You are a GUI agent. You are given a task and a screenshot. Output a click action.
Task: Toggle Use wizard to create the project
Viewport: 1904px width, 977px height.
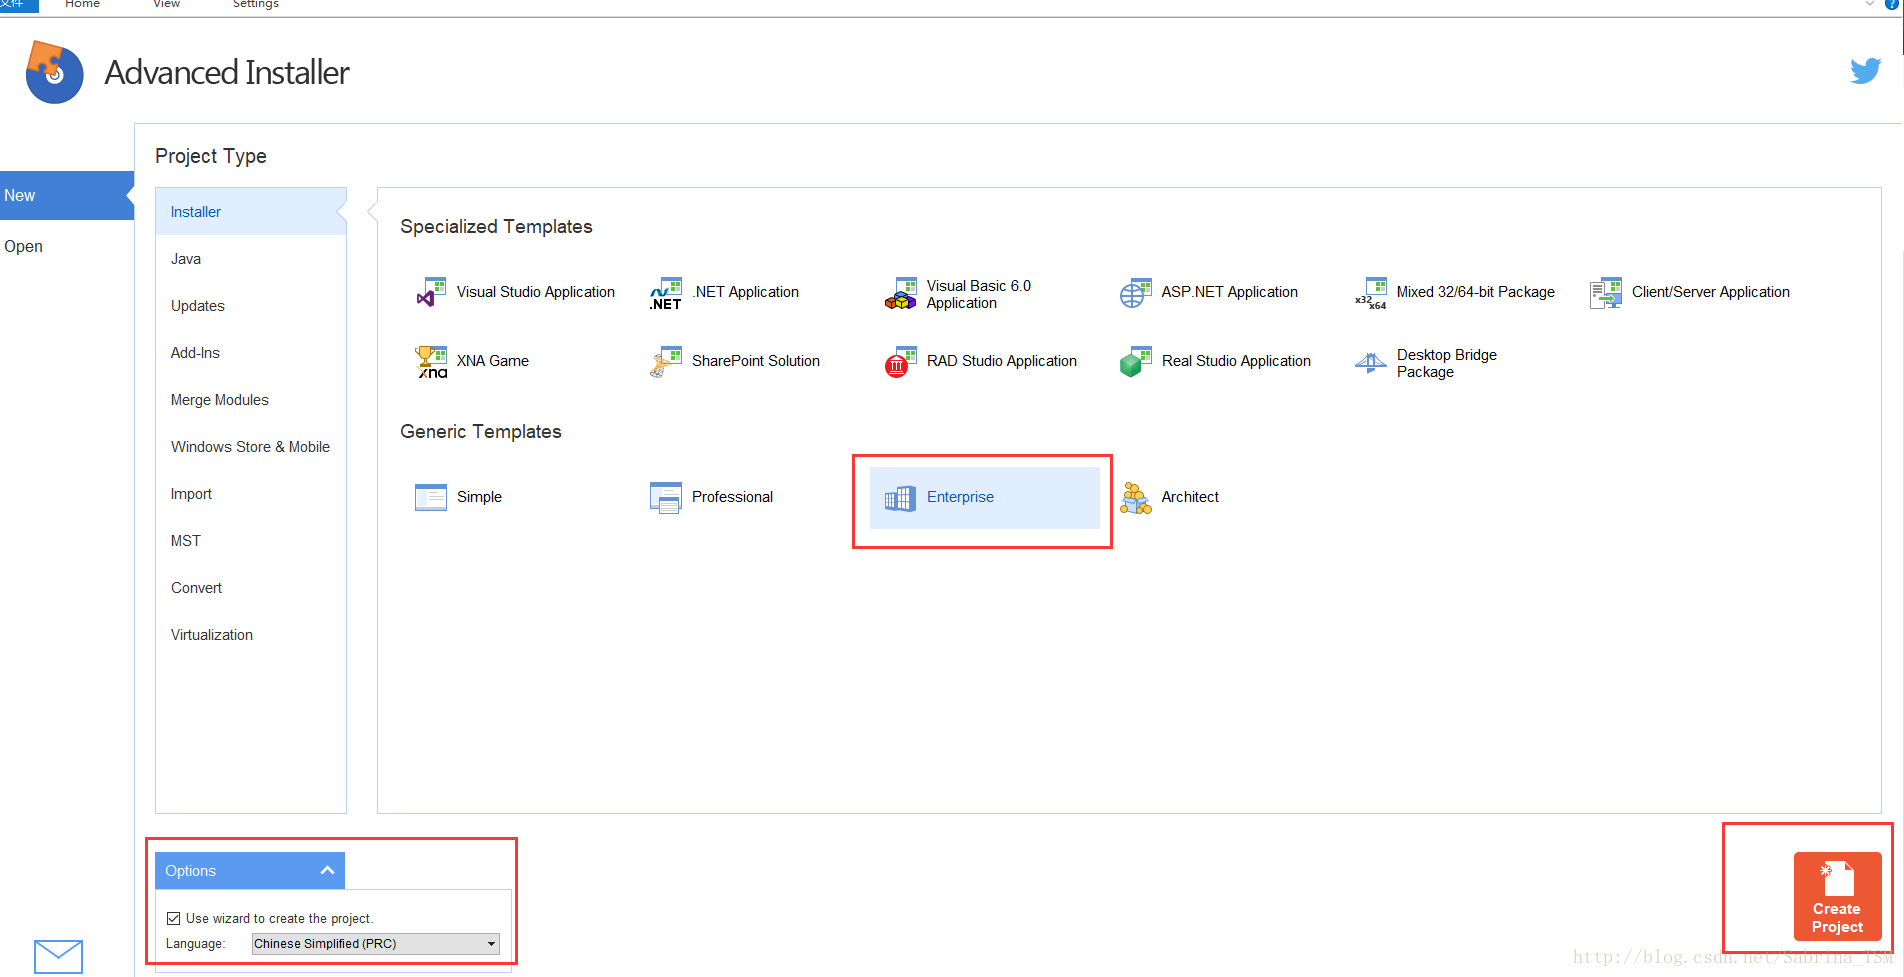coord(174,918)
